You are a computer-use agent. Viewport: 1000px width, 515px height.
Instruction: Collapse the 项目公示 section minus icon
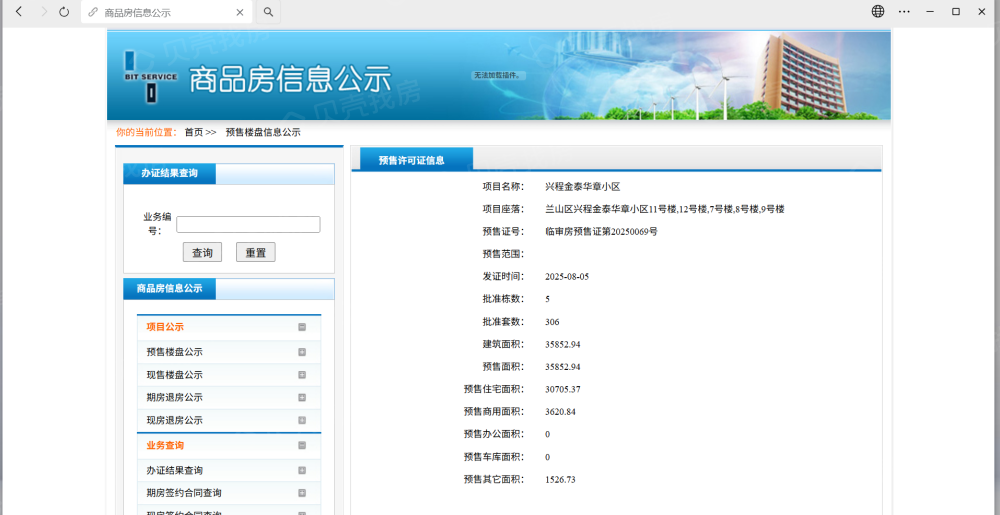click(302, 327)
